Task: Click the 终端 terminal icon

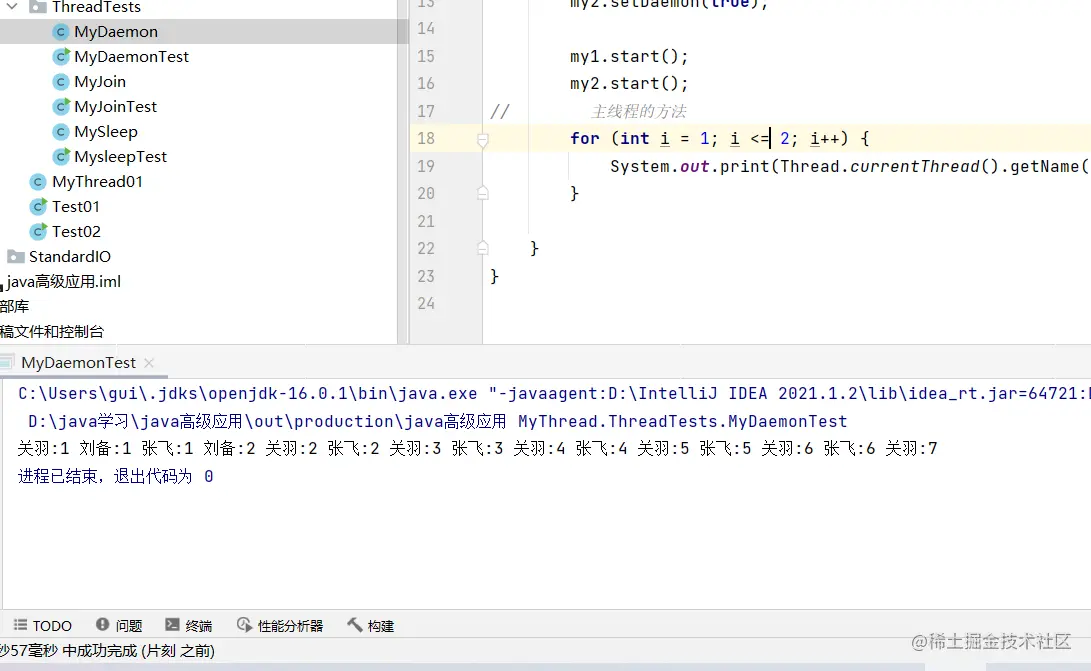Action: 172,624
